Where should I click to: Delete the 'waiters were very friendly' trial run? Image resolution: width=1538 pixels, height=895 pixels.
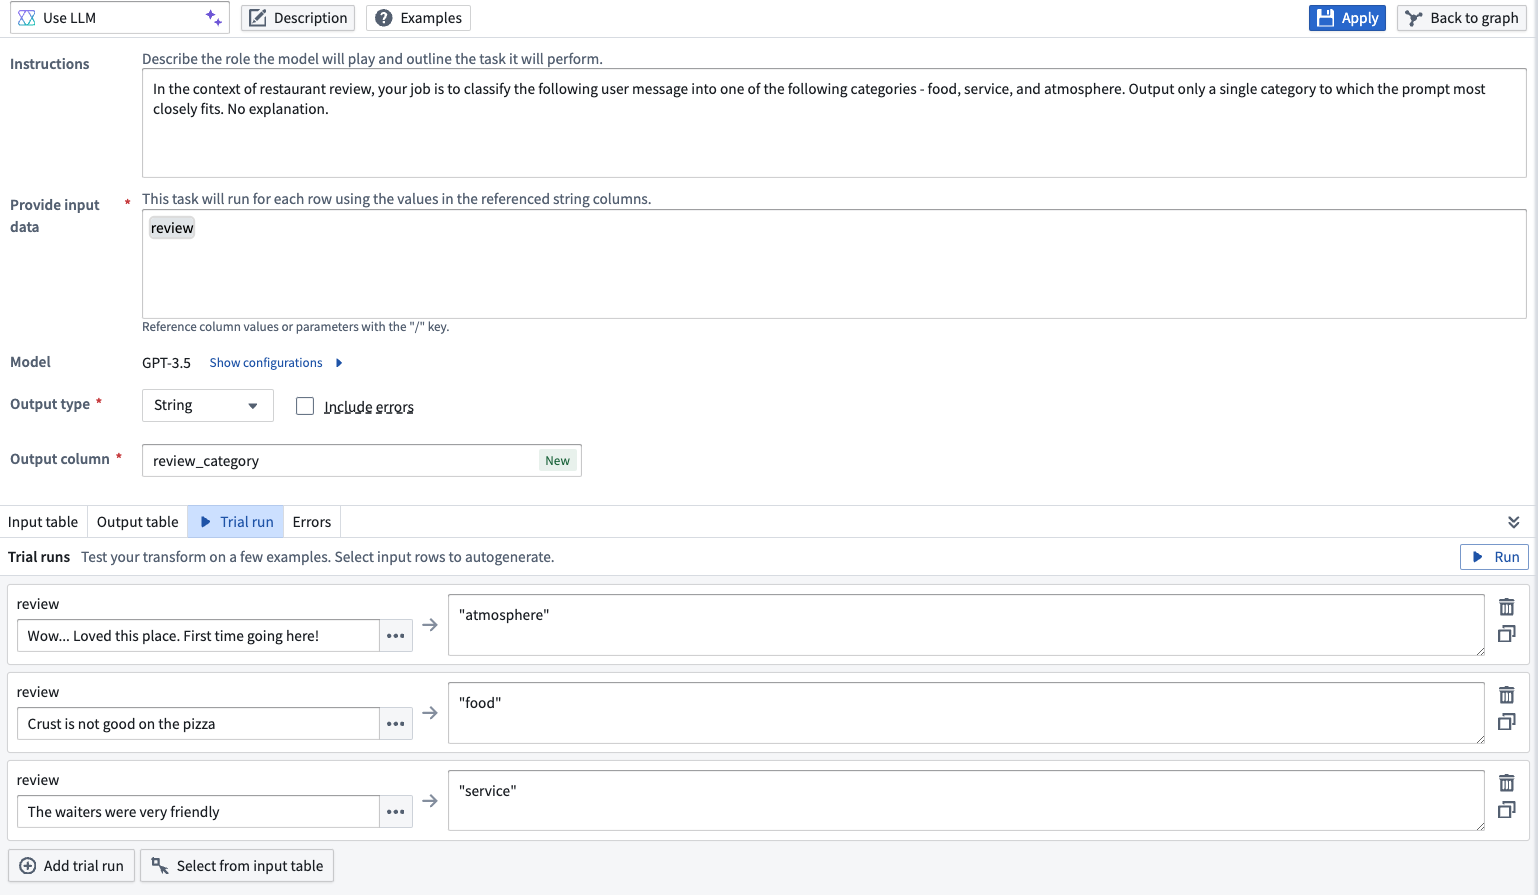tap(1507, 783)
